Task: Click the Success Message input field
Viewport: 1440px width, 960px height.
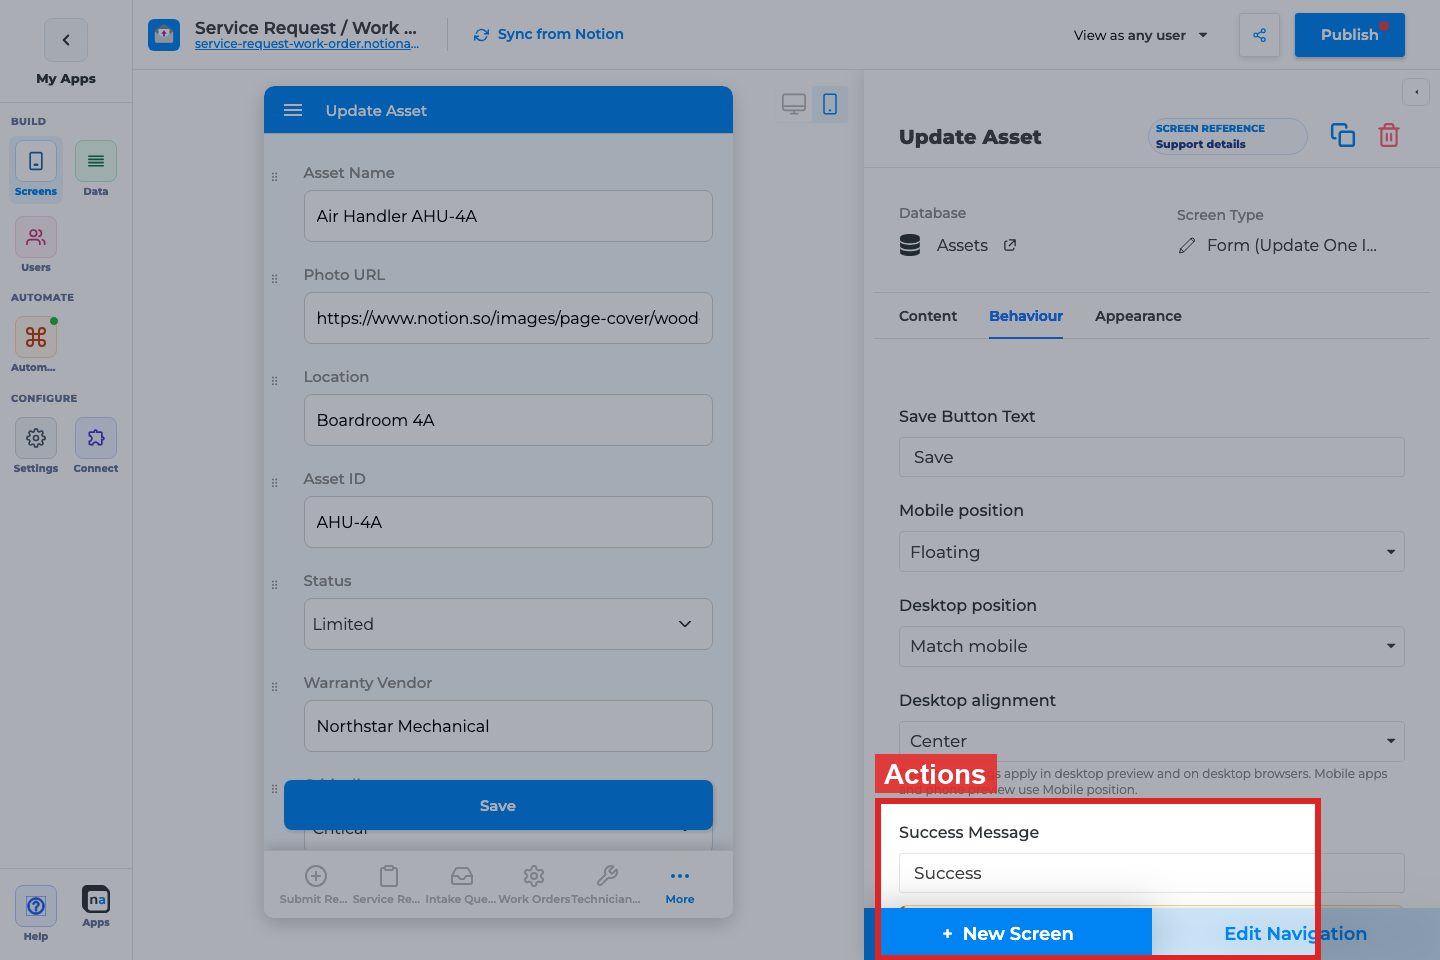Action: tap(1152, 873)
